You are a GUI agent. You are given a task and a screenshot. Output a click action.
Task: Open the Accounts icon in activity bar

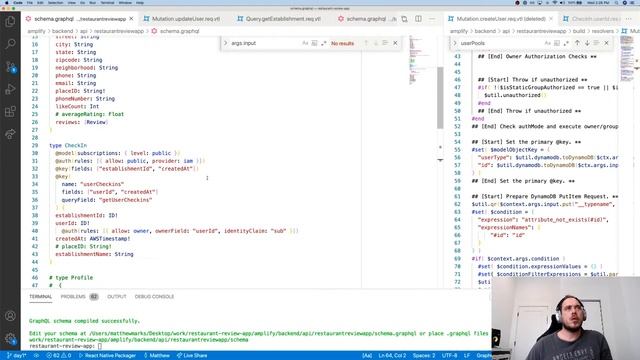pos(10,316)
